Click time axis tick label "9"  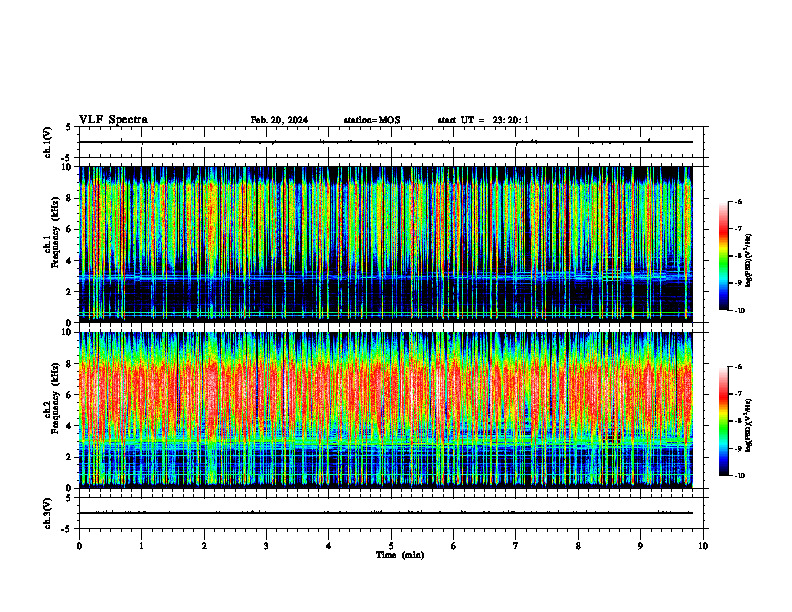[640, 546]
